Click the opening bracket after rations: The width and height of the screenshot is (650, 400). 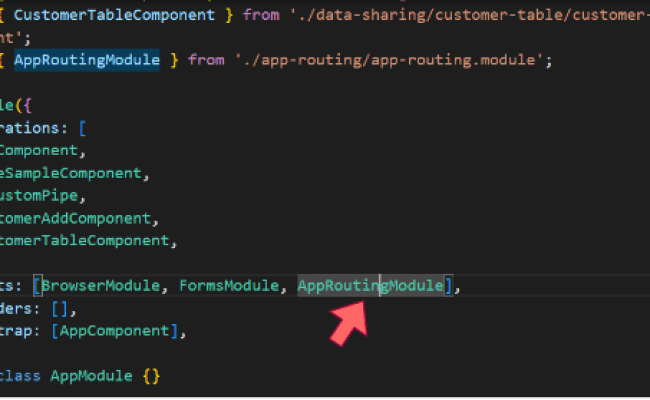(82, 128)
